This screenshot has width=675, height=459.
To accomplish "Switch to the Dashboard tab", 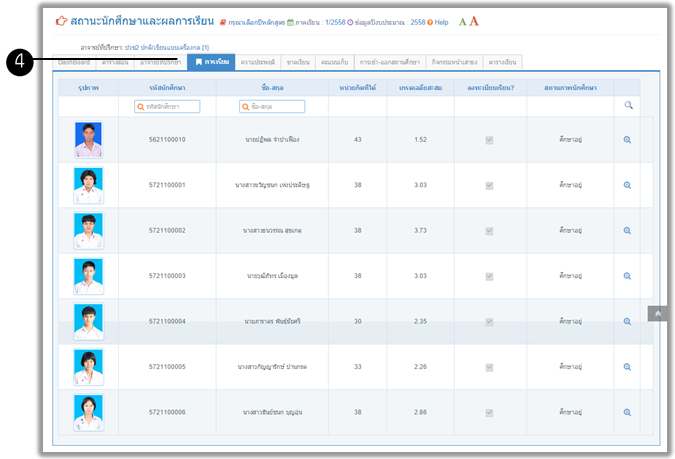I will click(78, 62).
